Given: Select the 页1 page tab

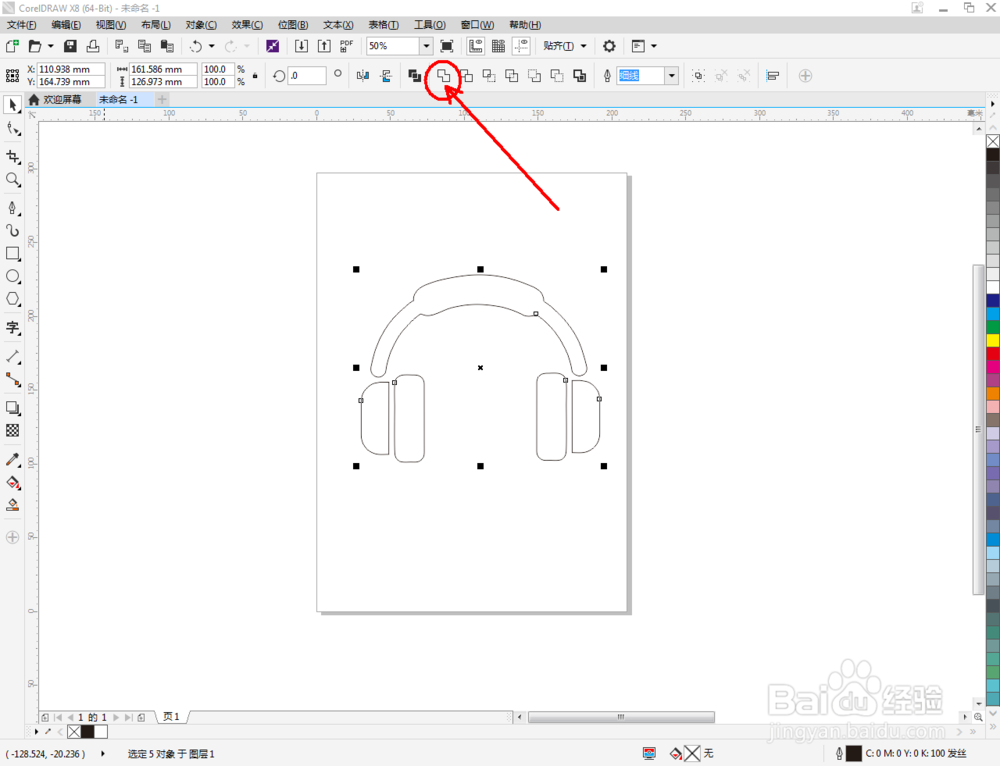Looking at the screenshot, I should (x=171, y=717).
